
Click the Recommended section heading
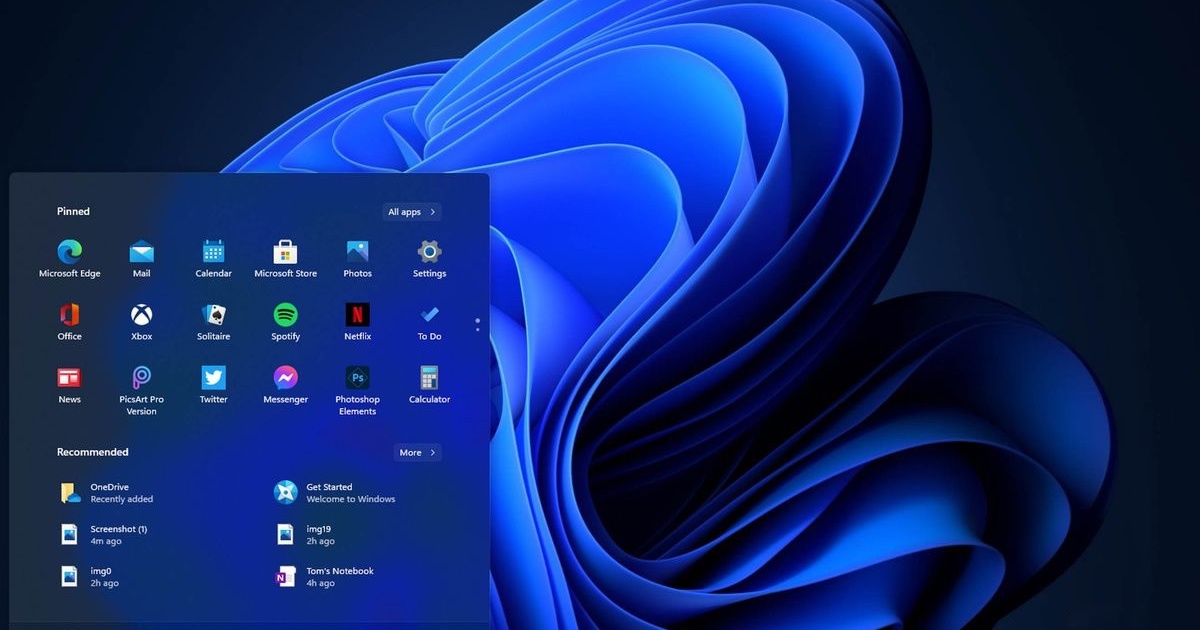pos(93,453)
